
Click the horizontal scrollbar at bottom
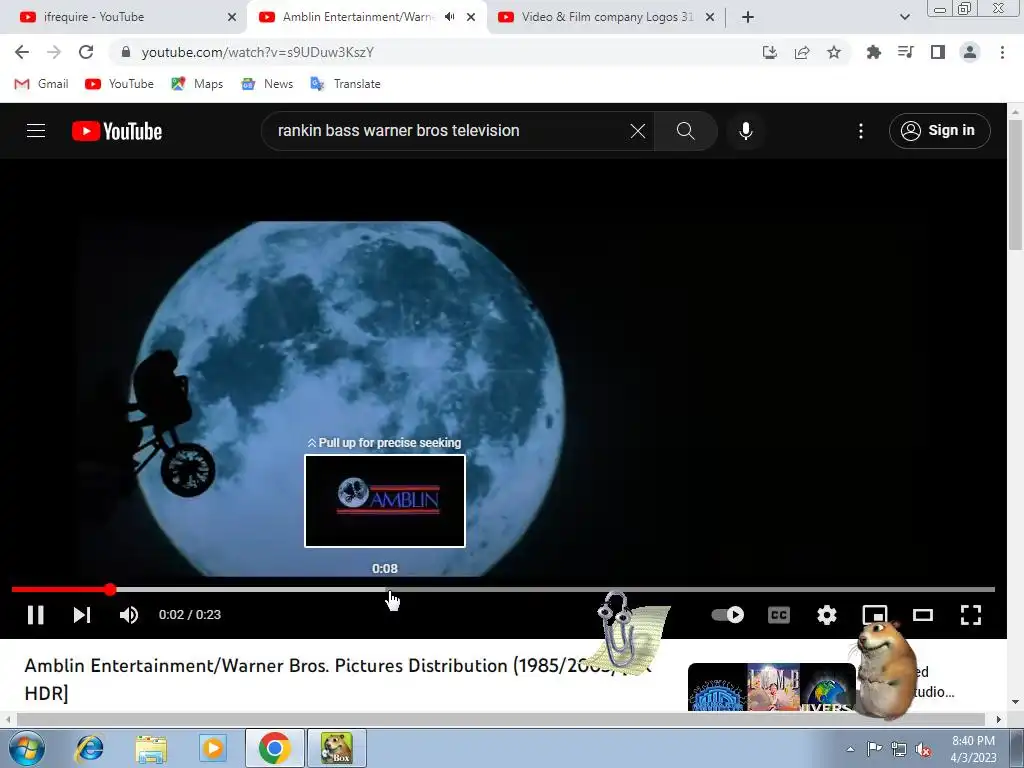point(503,719)
